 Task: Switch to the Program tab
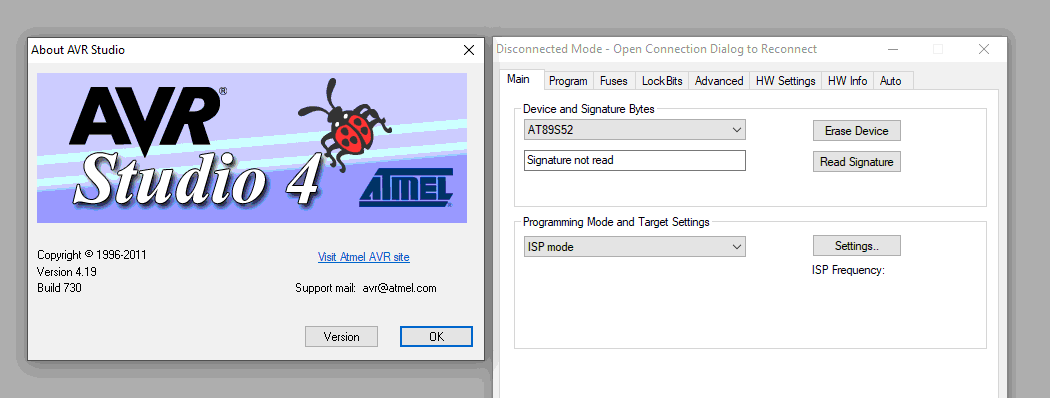(x=568, y=80)
